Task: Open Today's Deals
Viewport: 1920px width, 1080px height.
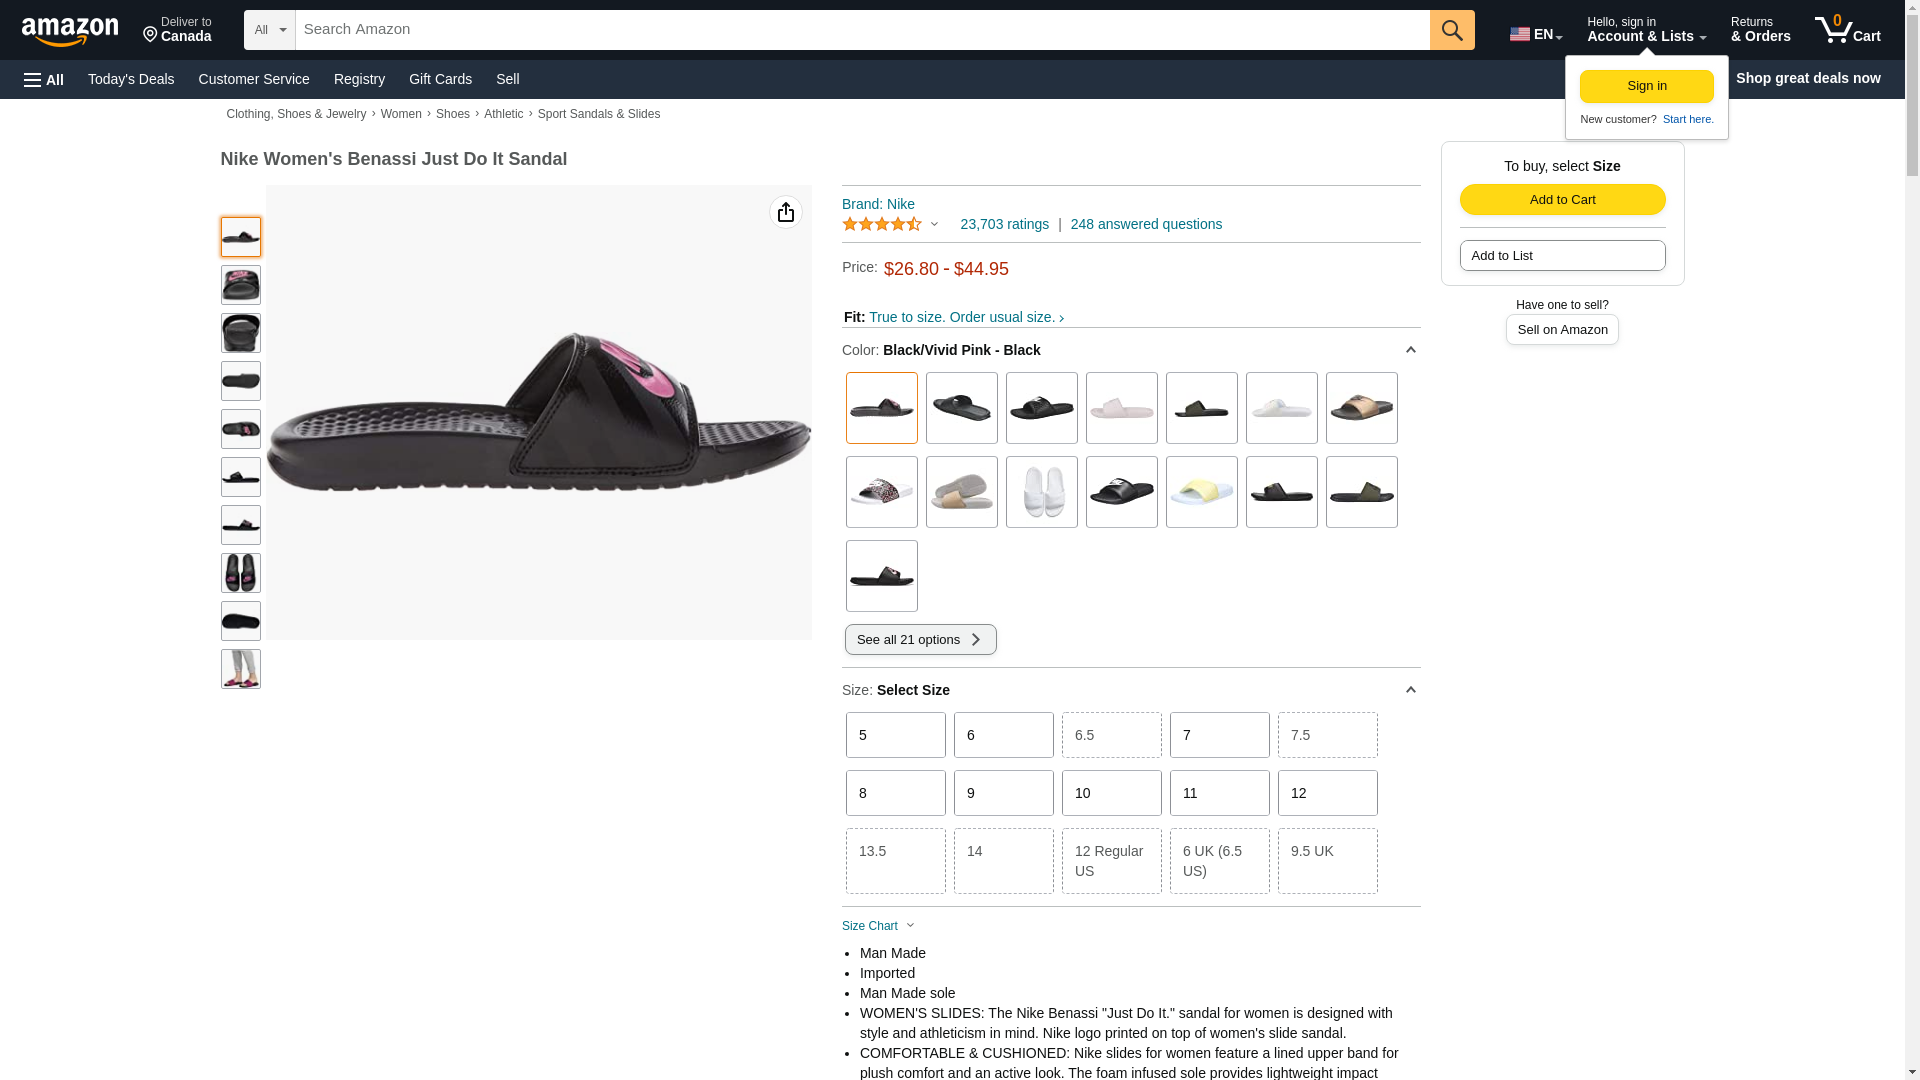Action: point(131,79)
